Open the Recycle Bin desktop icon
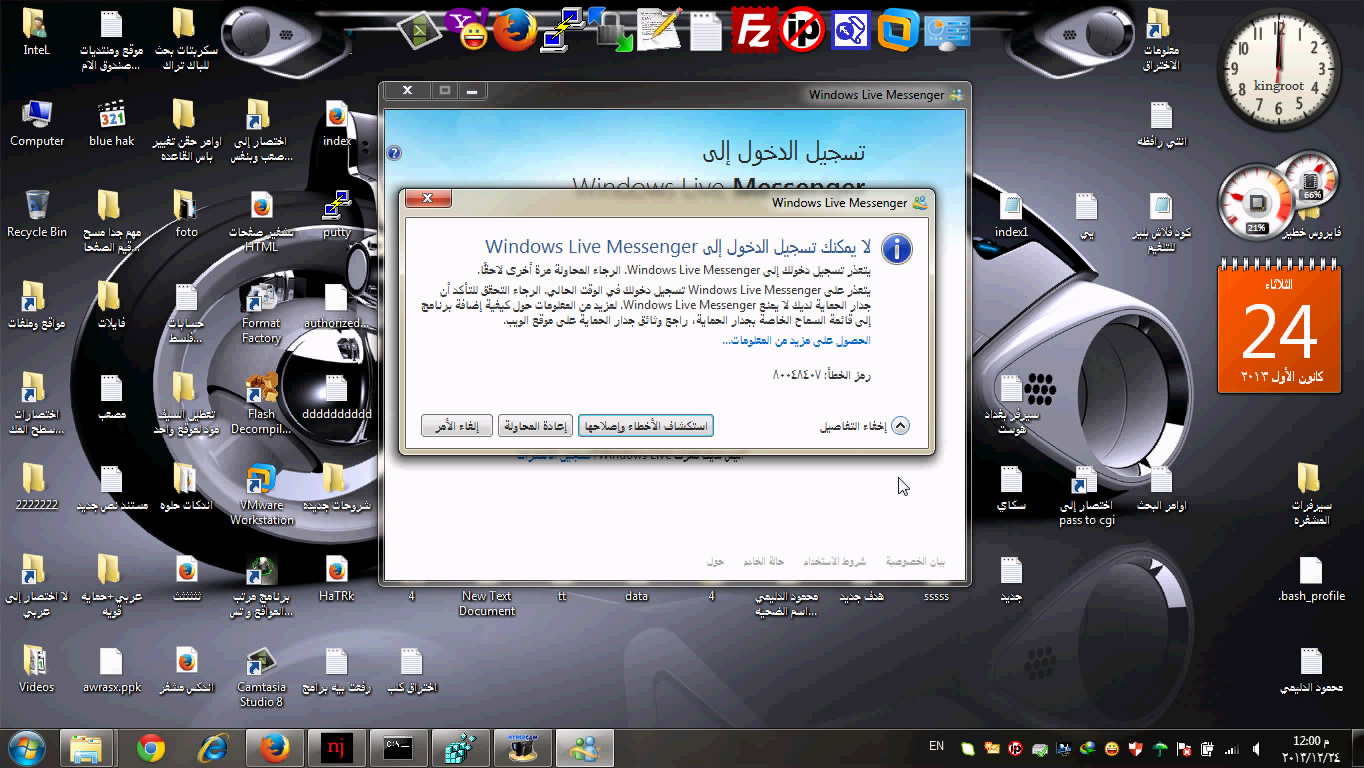The height and width of the screenshot is (768, 1364). pos(37,214)
